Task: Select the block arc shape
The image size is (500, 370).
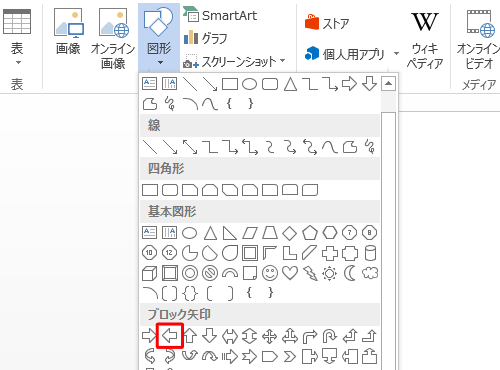Action: pyautogui.click(x=230, y=273)
